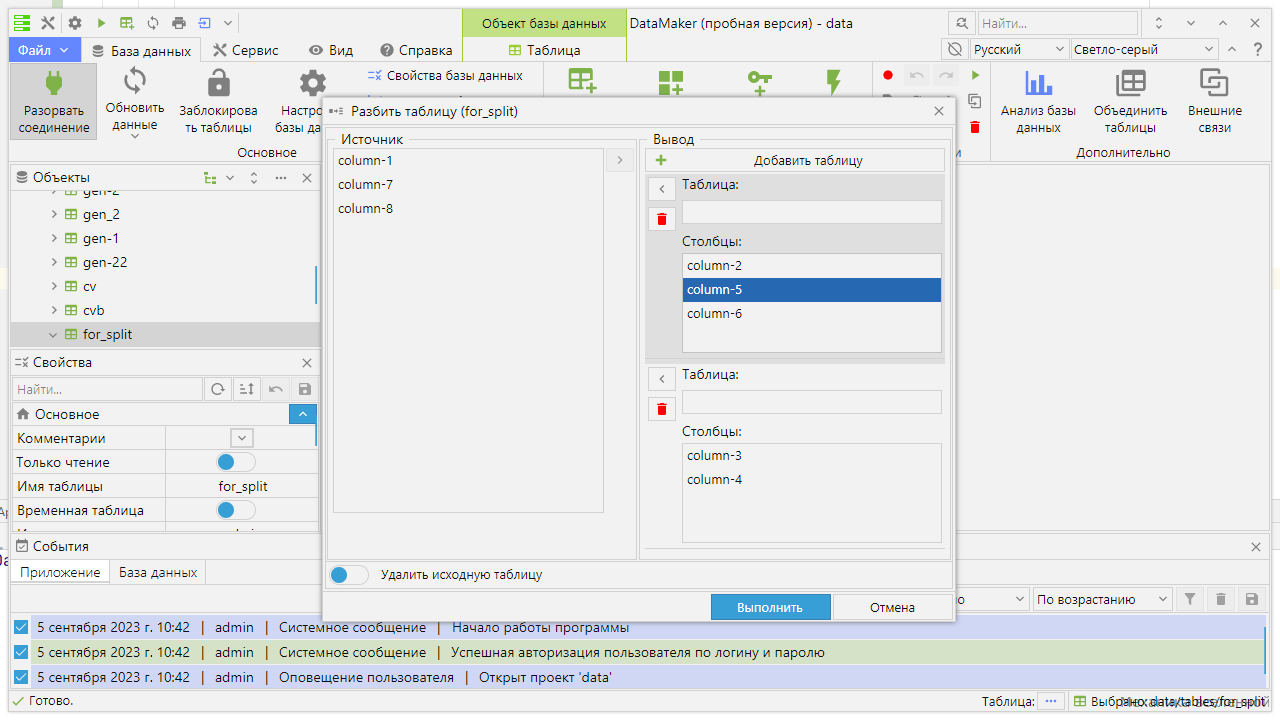Toggle the Только чтение switch
The image size is (1280, 720).
(236, 462)
